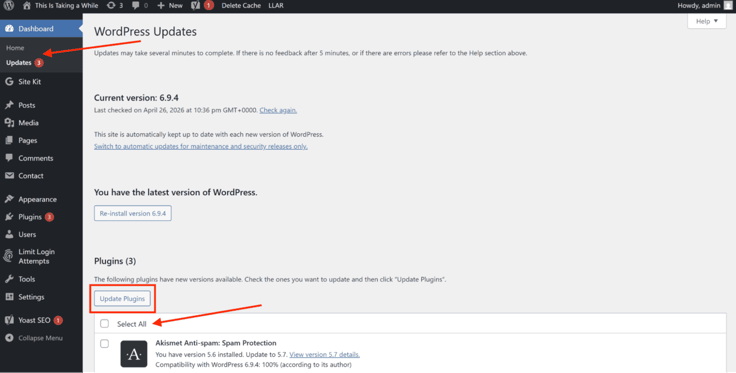Click the Current version: 6.9.4 heading

pos(136,98)
